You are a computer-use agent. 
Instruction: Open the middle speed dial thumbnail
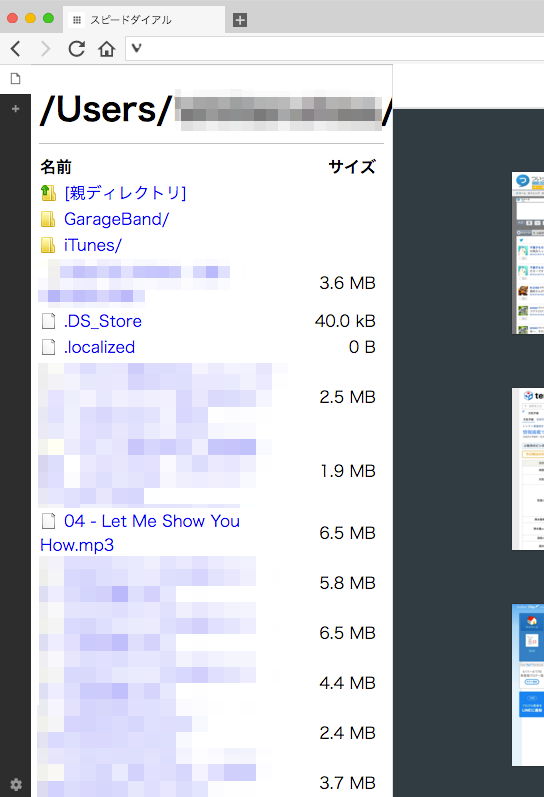[x=528, y=469]
